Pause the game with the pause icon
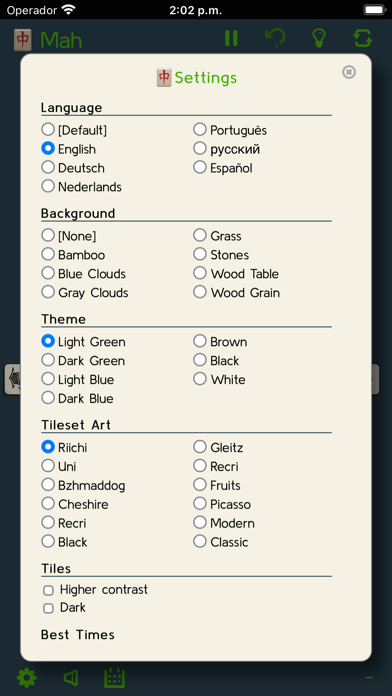Screen dimensions: 392x696 pos(231,38)
